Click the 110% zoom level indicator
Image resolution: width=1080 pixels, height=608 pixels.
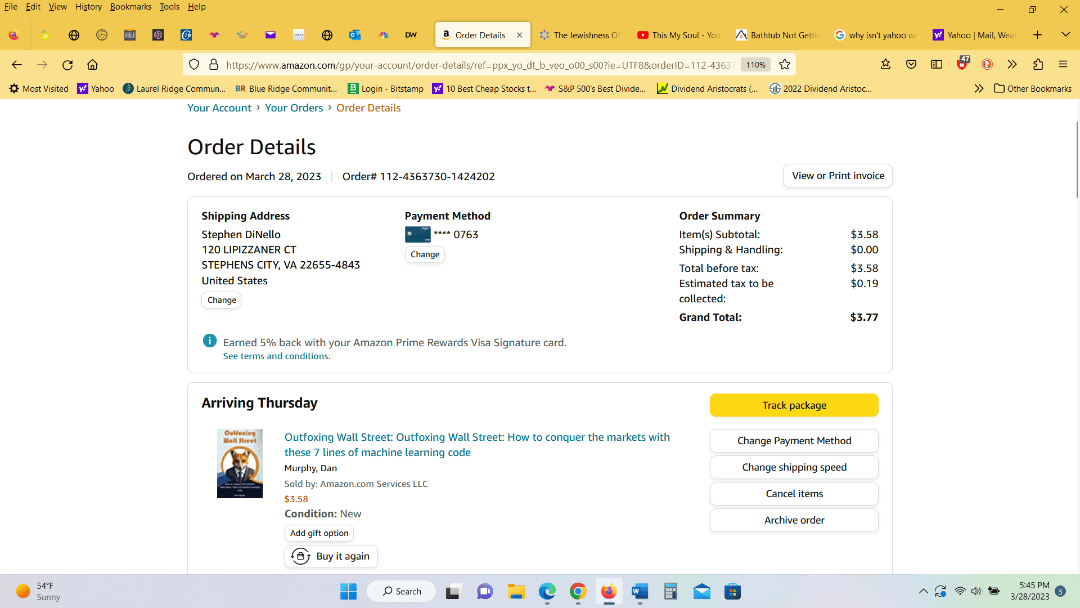point(756,65)
